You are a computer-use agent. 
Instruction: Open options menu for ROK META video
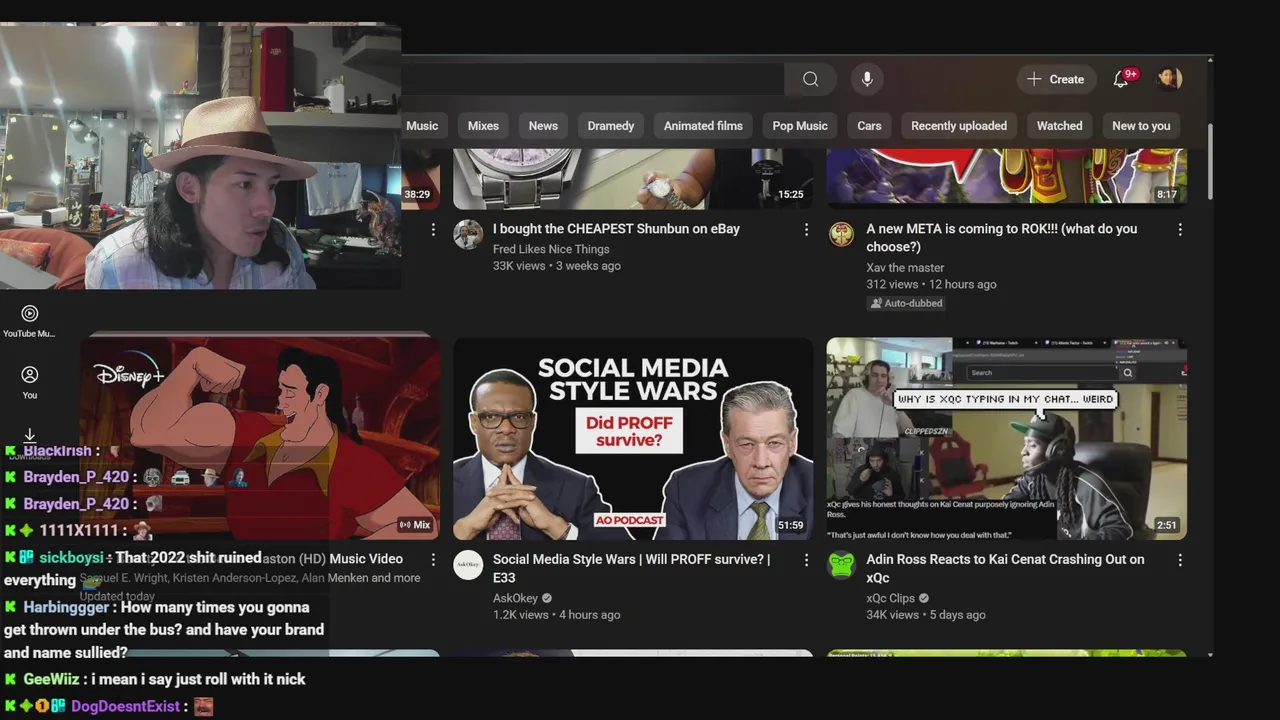(x=1180, y=230)
